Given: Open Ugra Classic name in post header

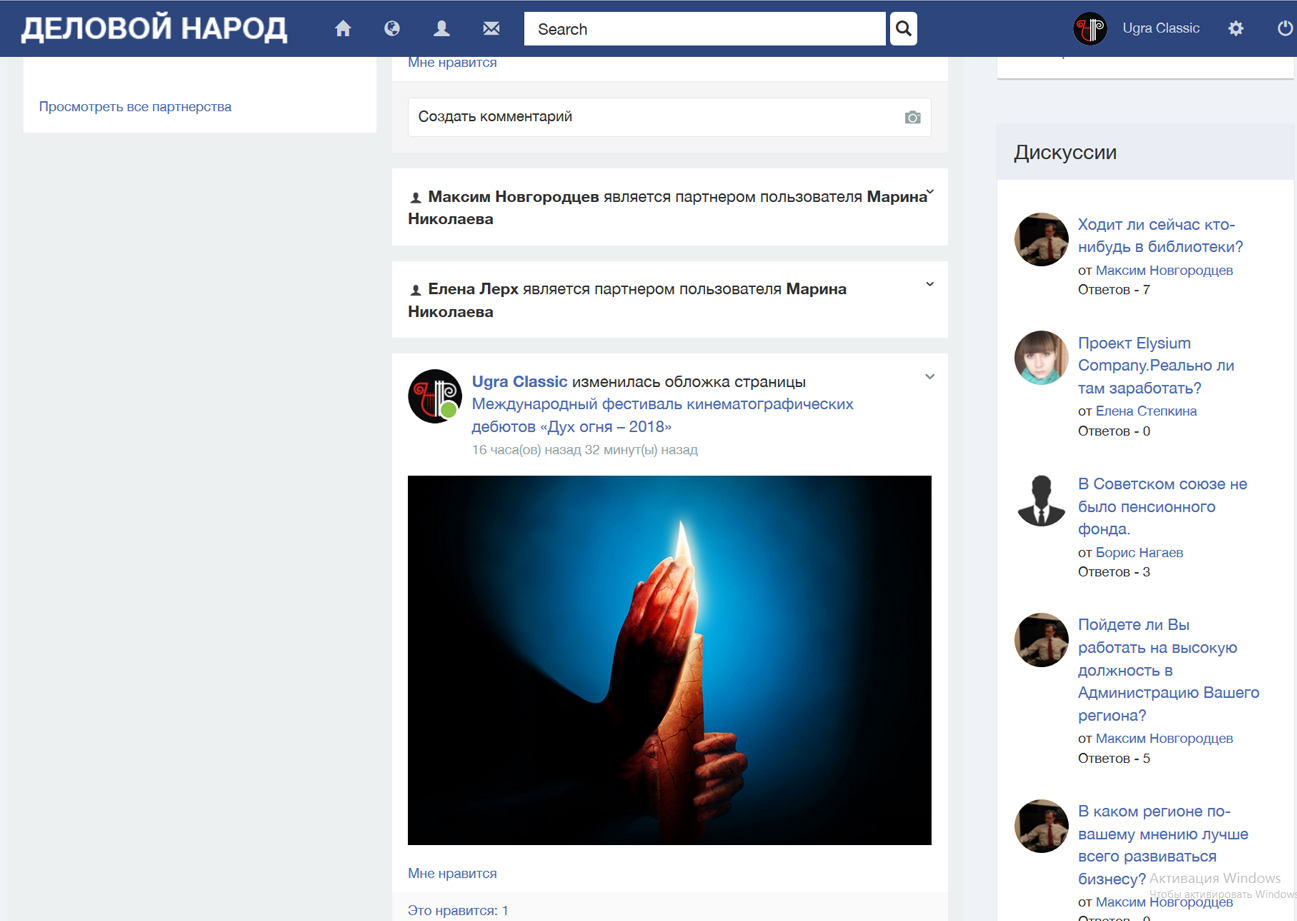Looking at the screenshot, I should tap(519, 382).
